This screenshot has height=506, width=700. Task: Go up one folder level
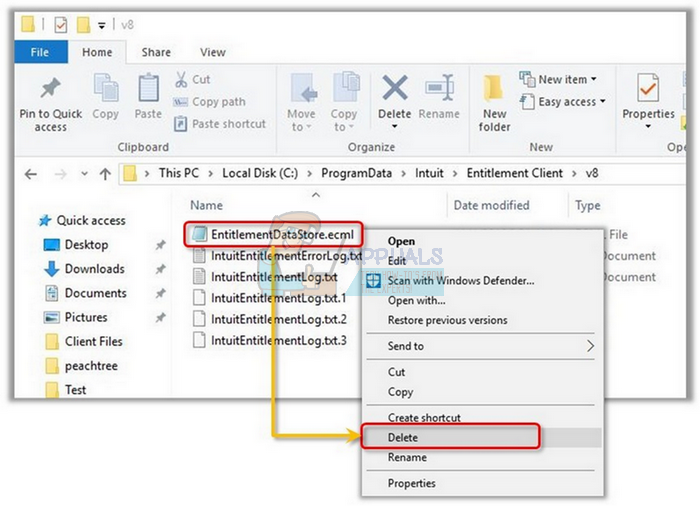tap(105, 174)
